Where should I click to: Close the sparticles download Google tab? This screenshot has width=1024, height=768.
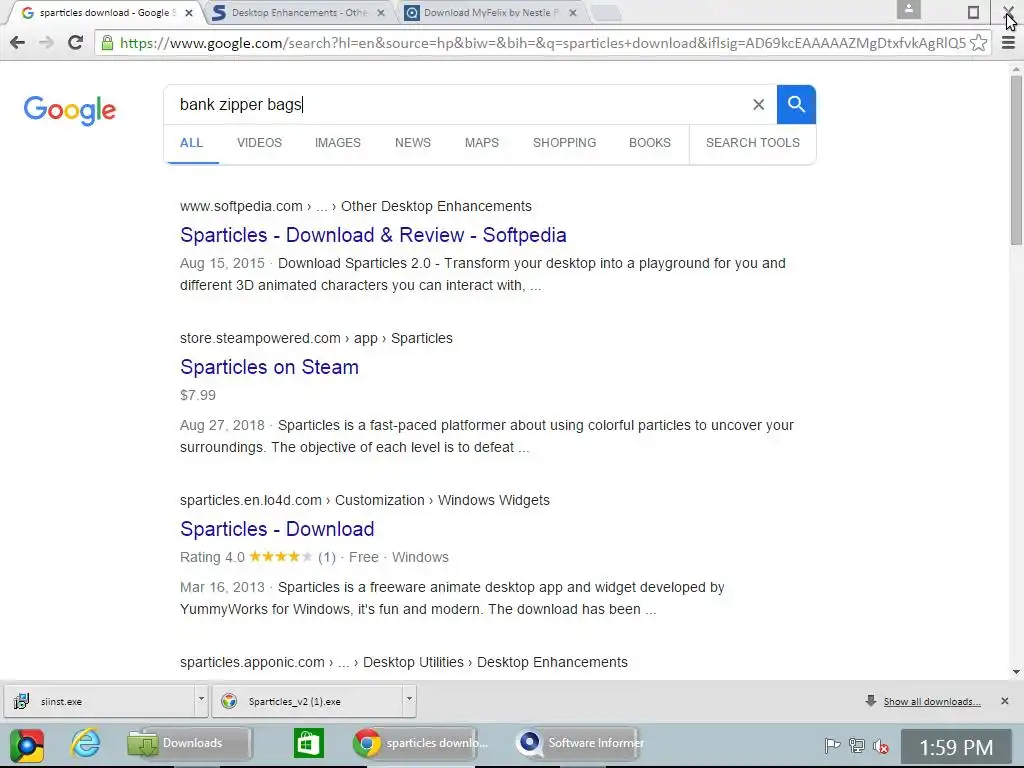point(189,12)
